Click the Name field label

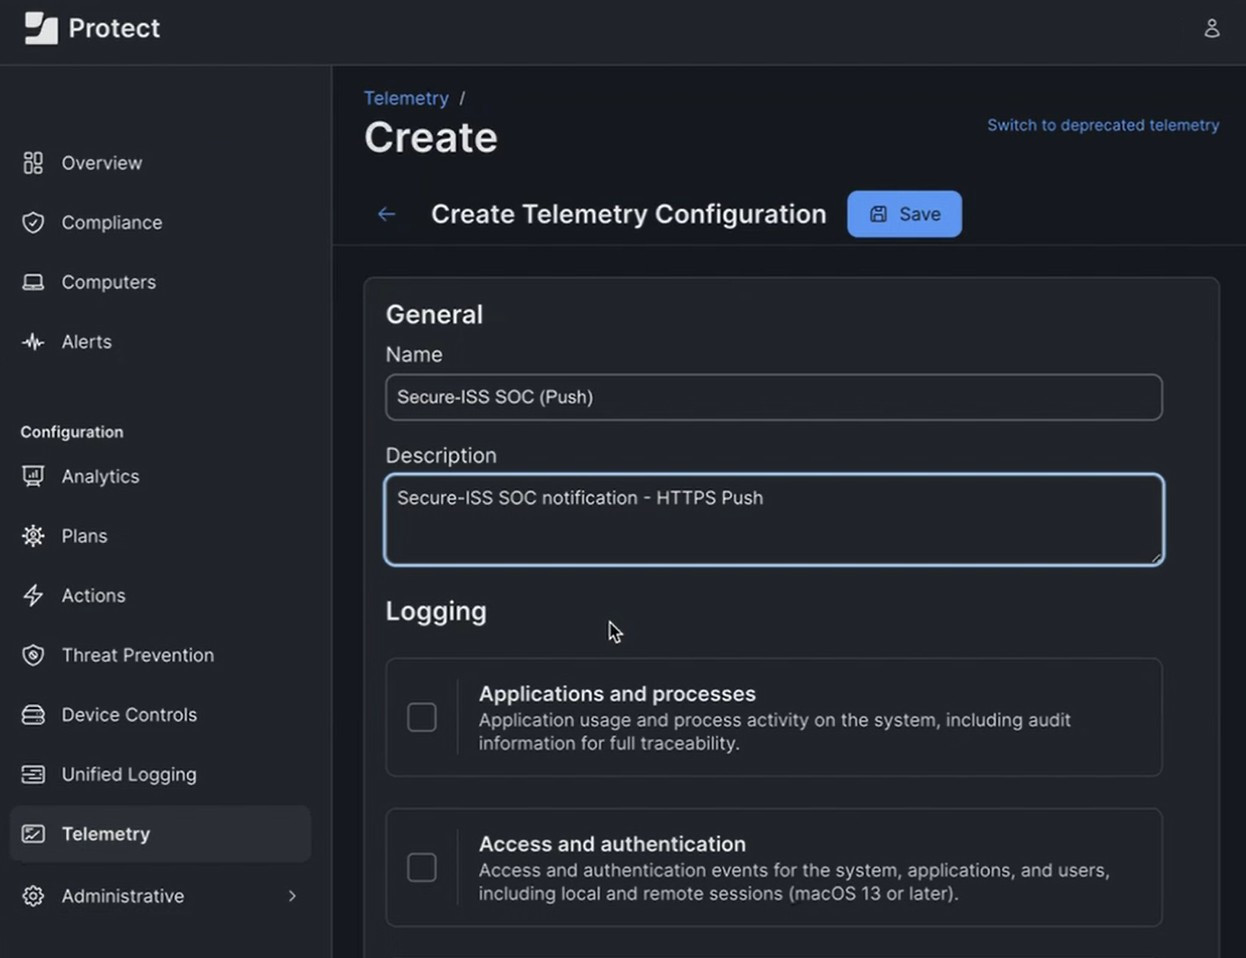tap(414, 354)
